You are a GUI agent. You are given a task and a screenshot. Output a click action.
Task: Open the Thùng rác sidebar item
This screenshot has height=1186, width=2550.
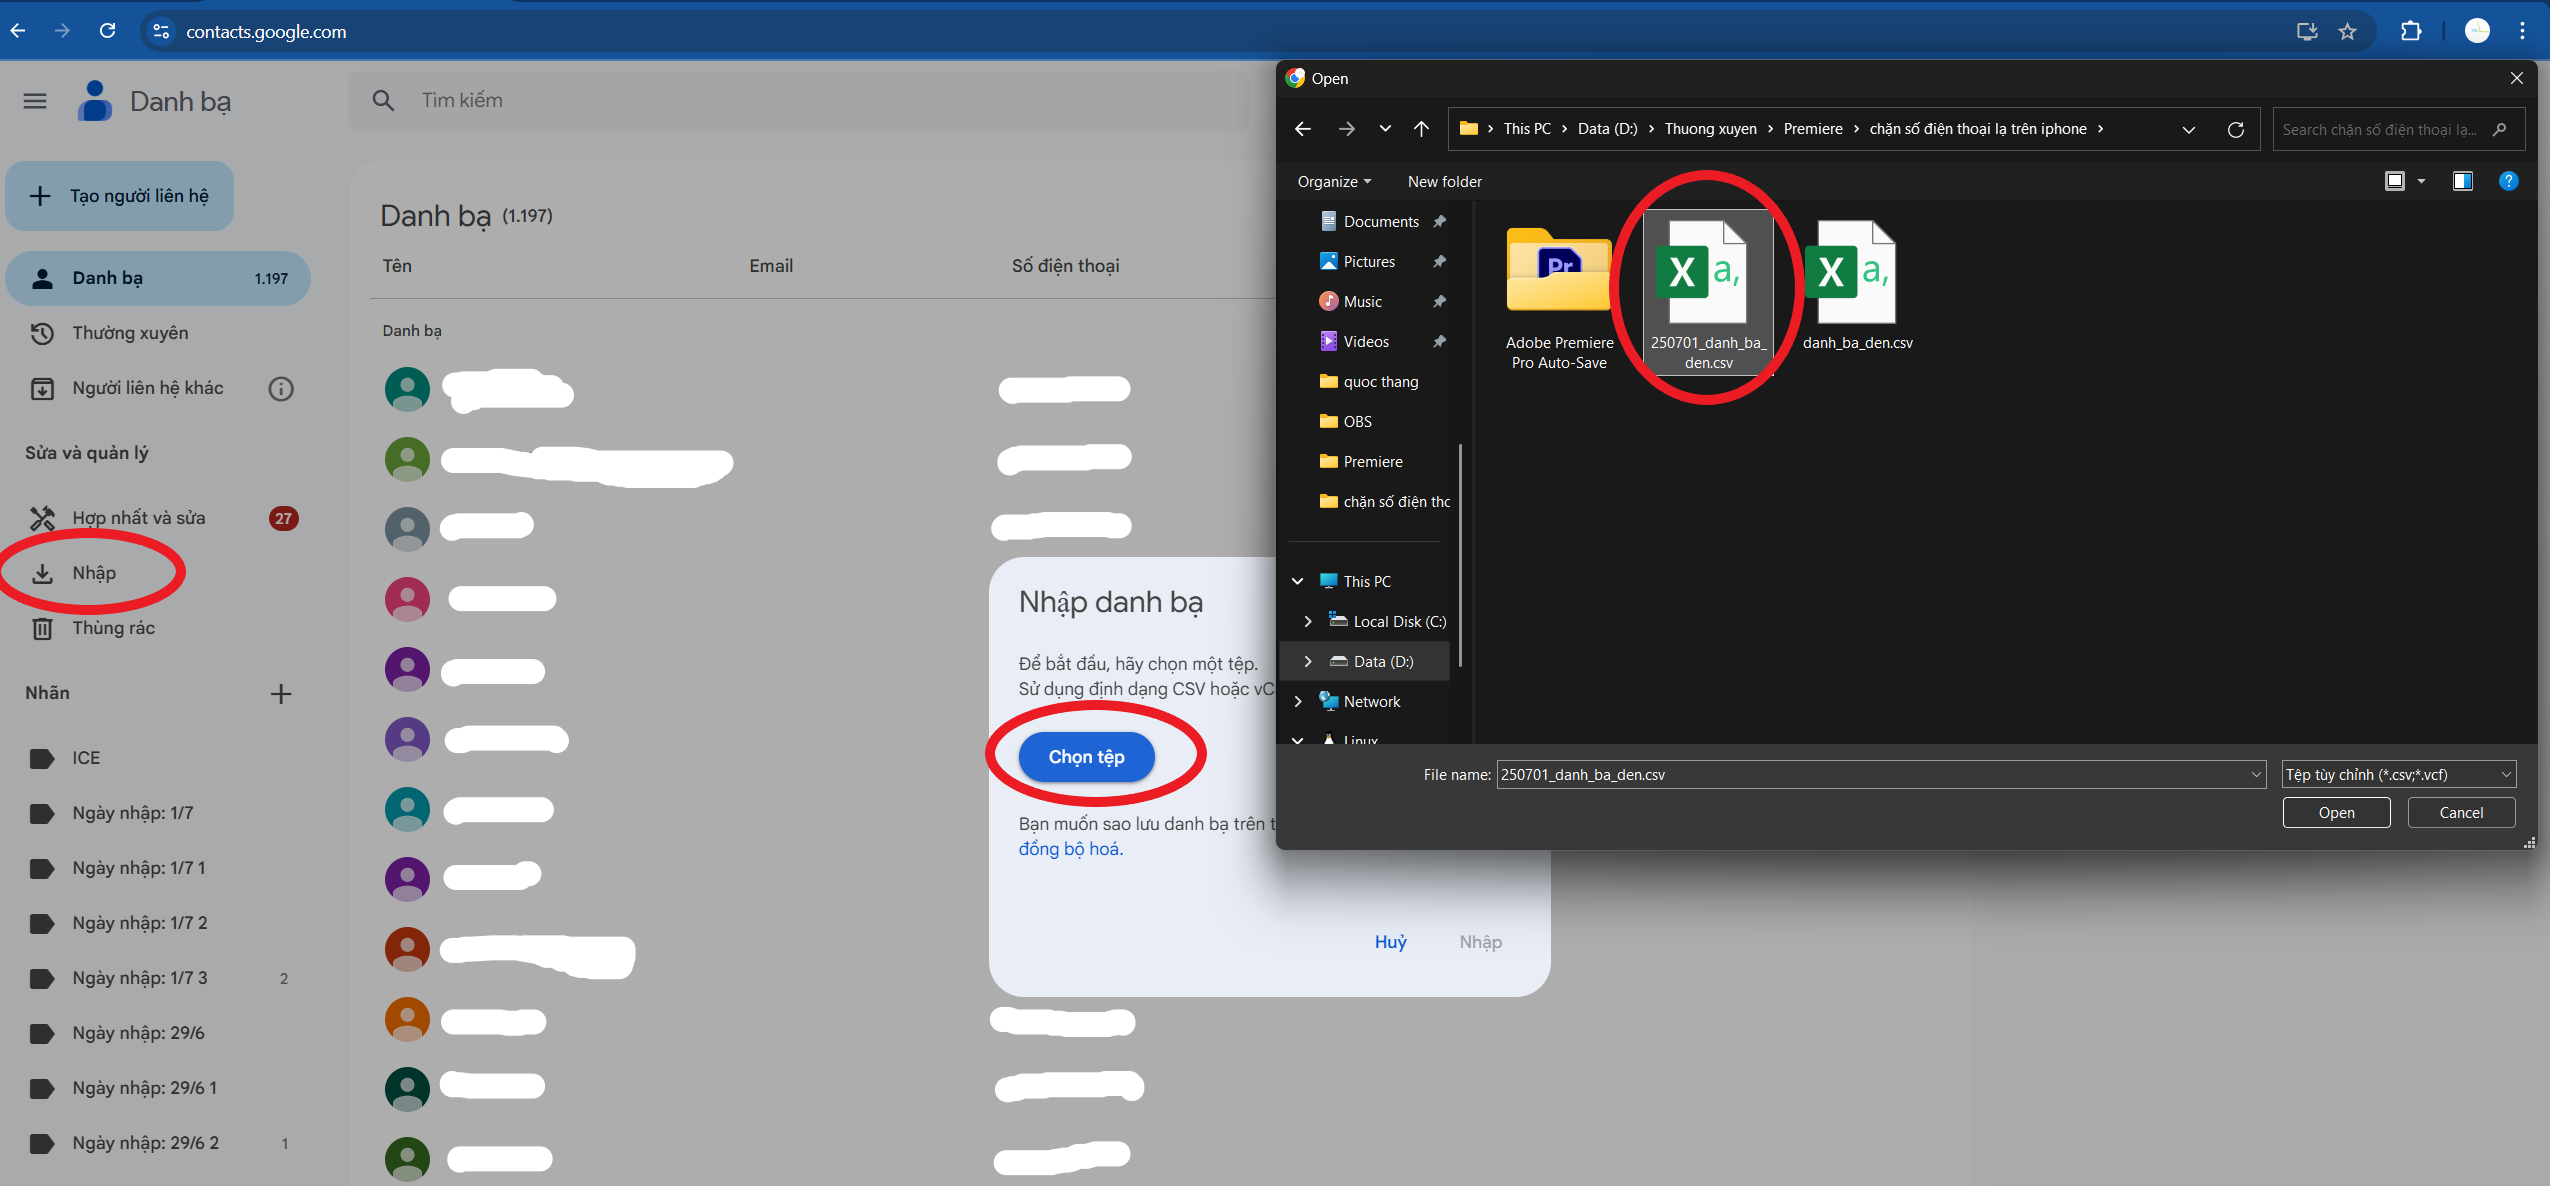click(113, 628)
